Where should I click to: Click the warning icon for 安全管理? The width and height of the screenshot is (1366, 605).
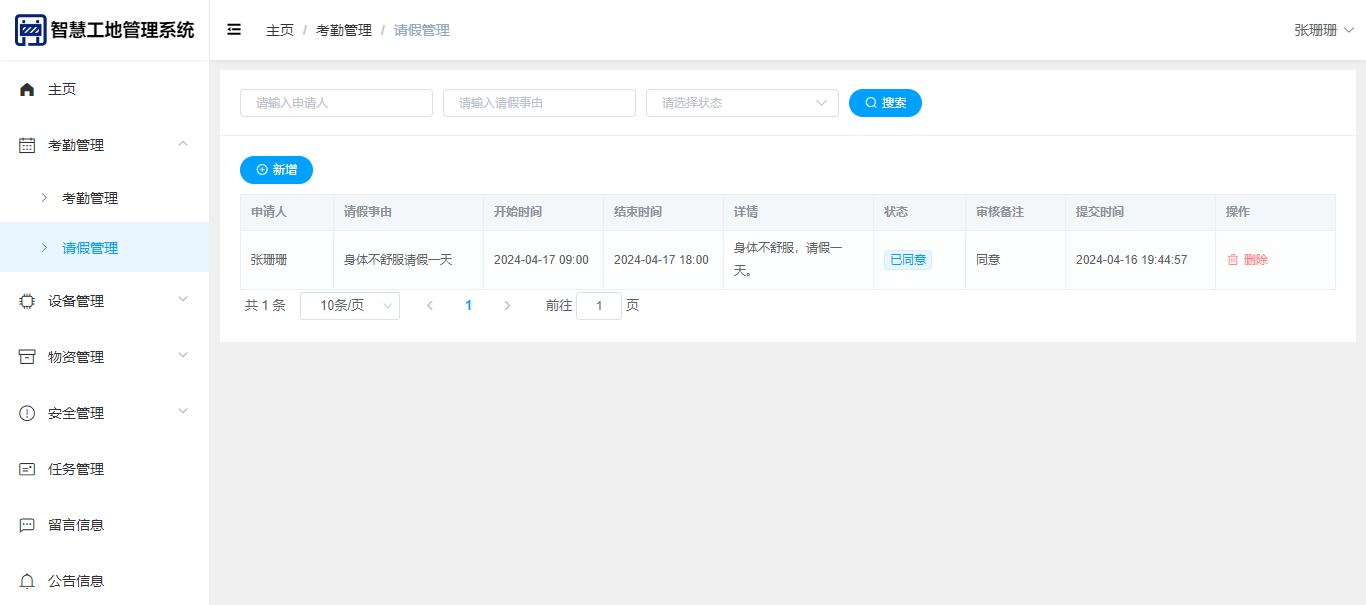click(x=27, y=414)
